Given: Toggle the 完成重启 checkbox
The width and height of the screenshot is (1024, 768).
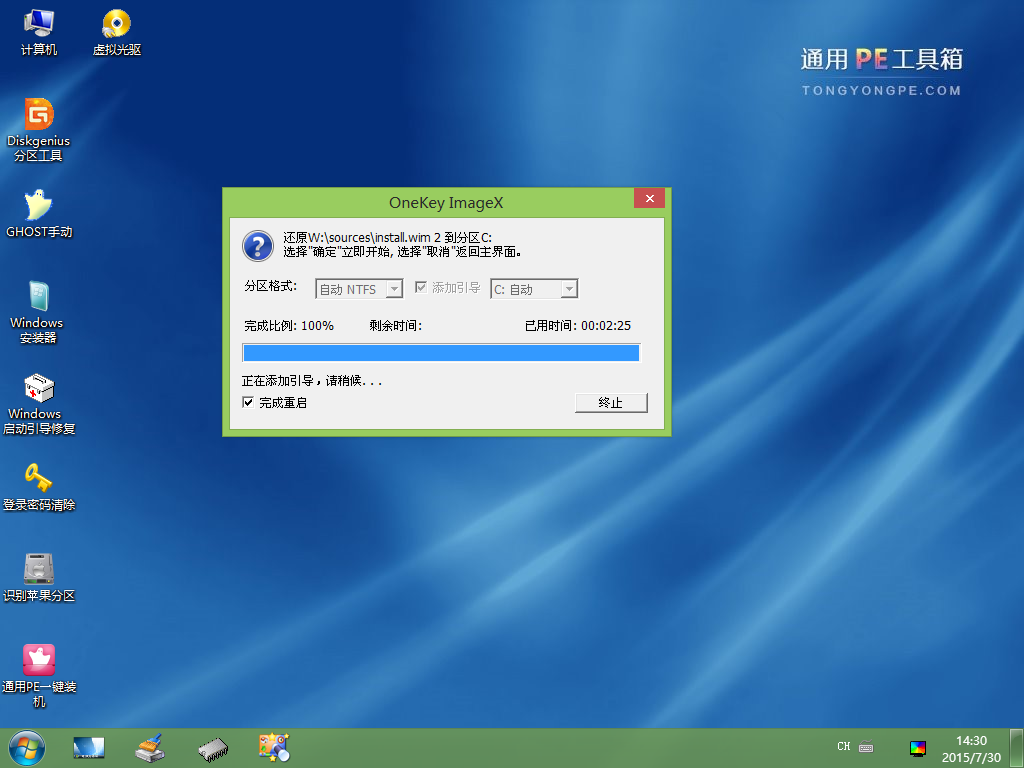Looking at the screenshot, I should pos(248,402).
